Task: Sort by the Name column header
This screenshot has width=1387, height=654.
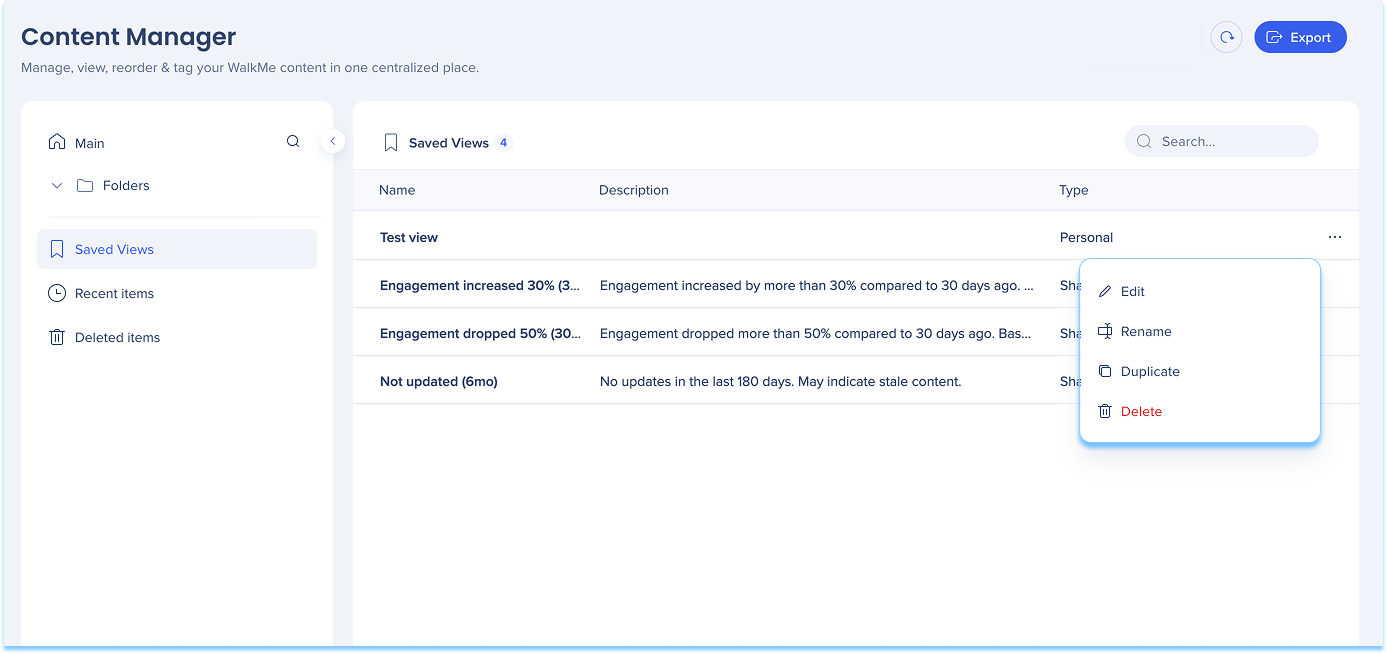Action: (397, 190)
